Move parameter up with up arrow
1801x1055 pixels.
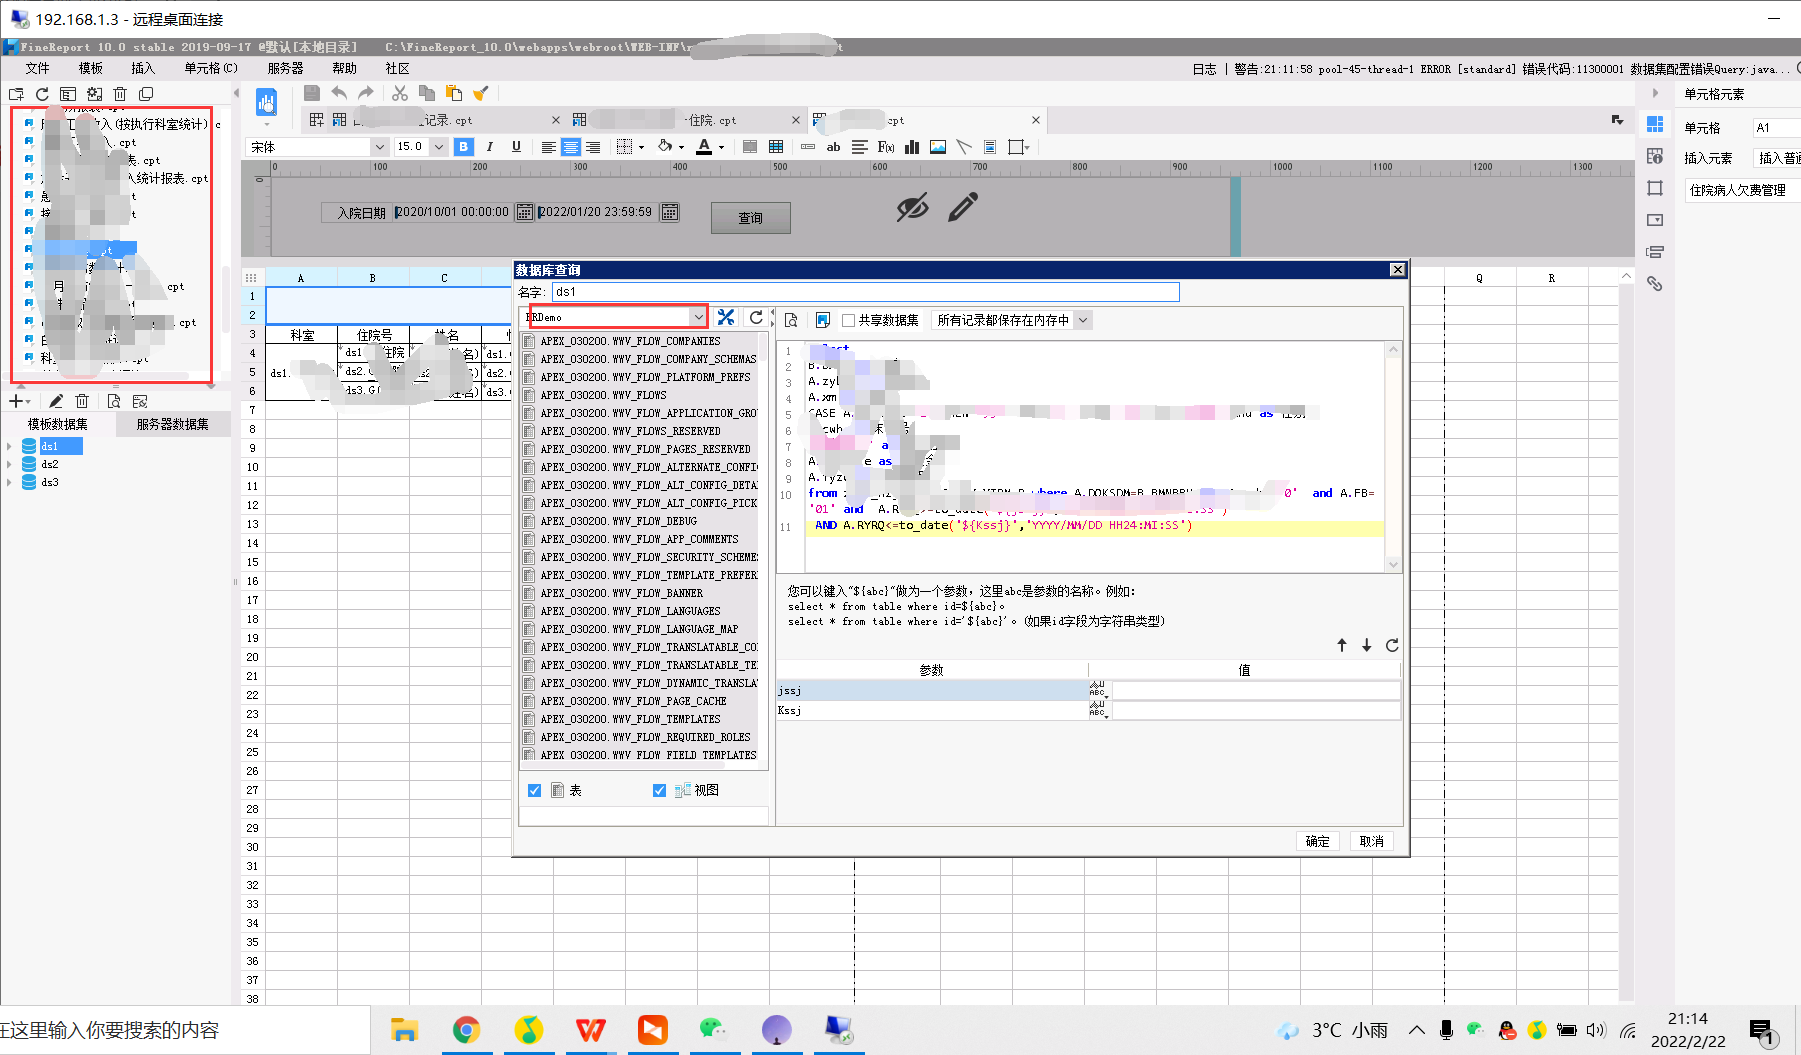pyautogui.click(x=1342, y=645)
